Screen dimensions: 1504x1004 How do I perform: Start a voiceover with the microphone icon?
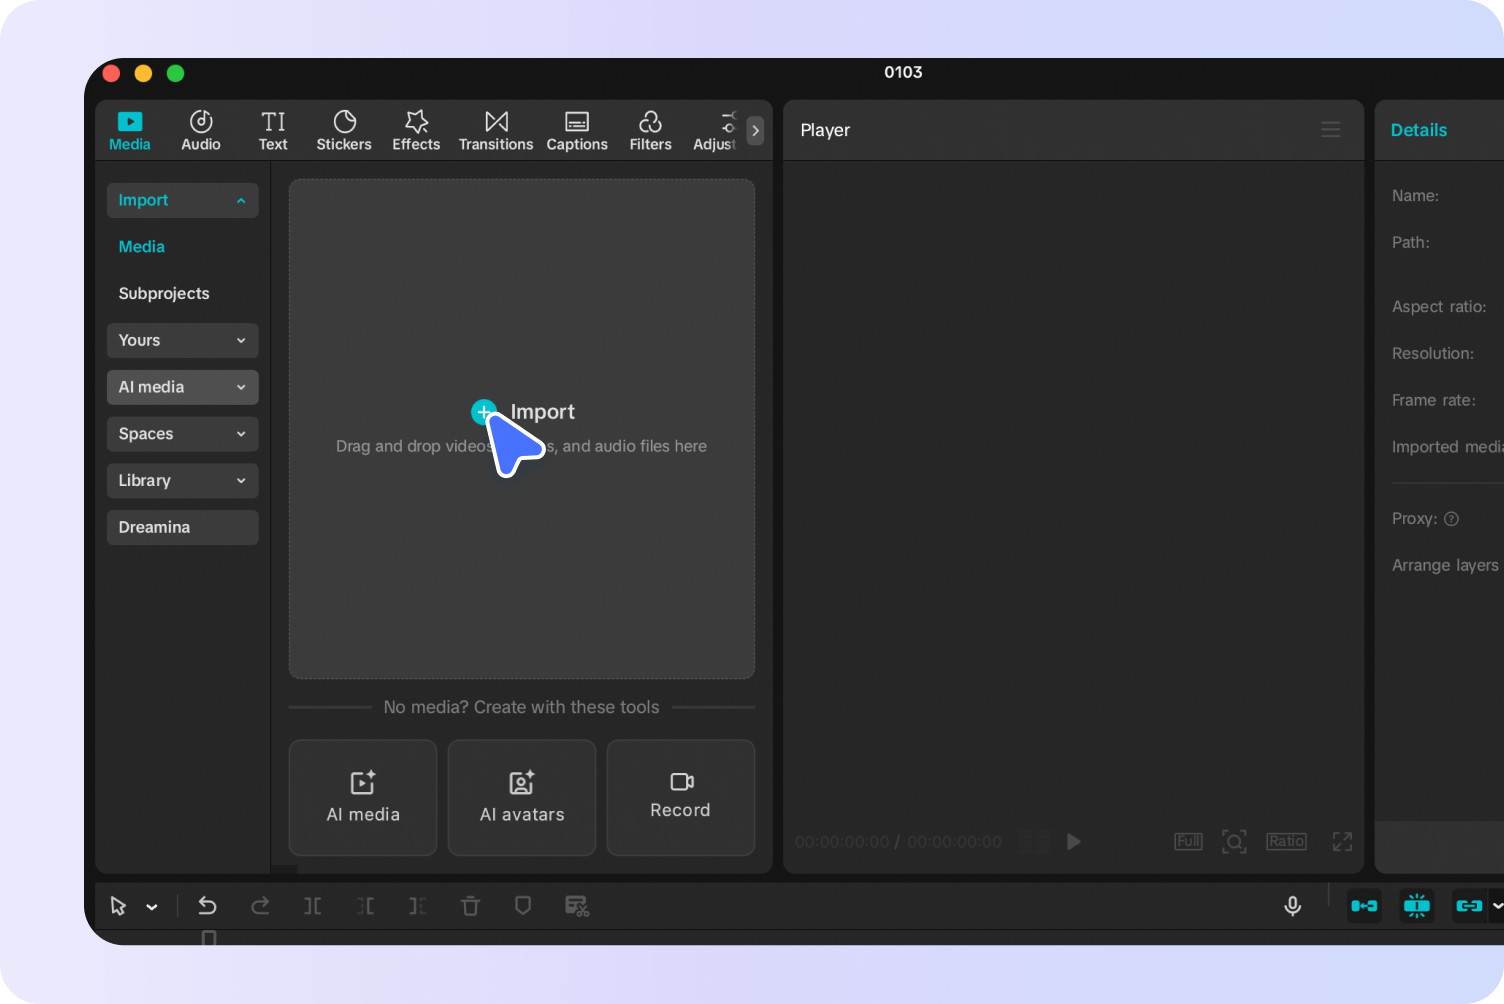(1292, 905)
